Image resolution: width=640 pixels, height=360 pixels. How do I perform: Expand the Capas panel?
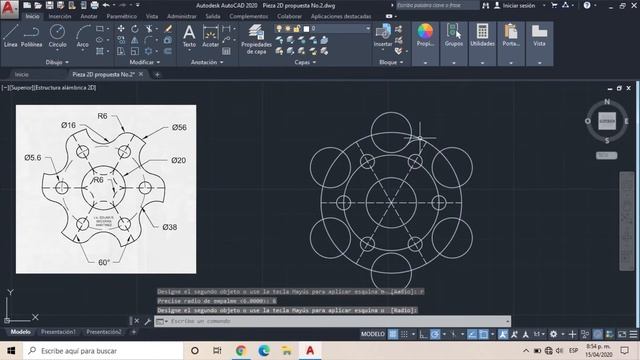coord(305,62)
